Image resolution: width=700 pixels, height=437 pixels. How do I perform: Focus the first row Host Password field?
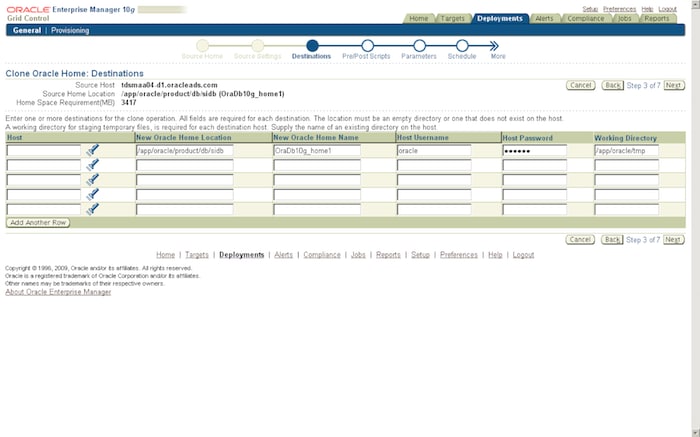[x=534, y=150]
